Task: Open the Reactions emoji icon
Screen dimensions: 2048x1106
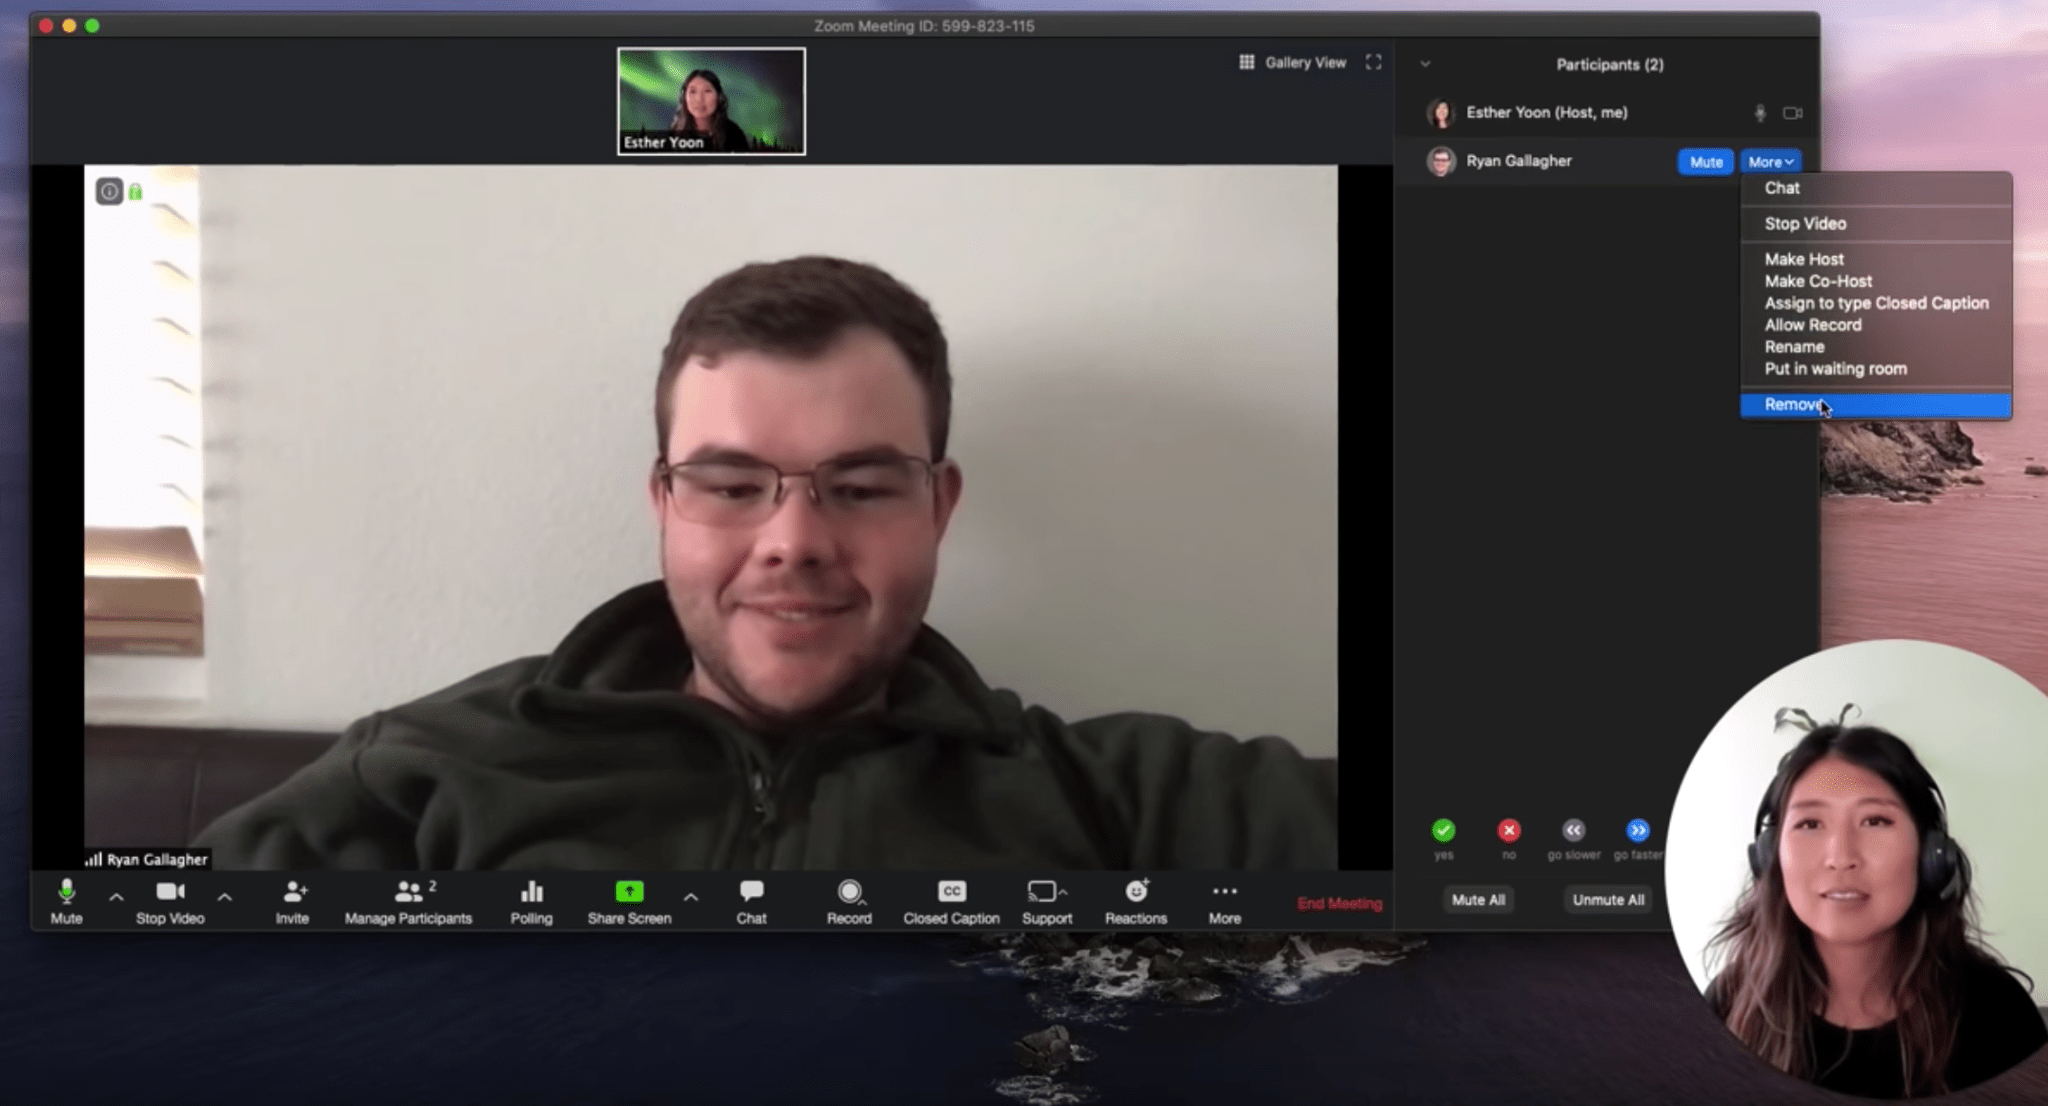Action: [1136, 891]
